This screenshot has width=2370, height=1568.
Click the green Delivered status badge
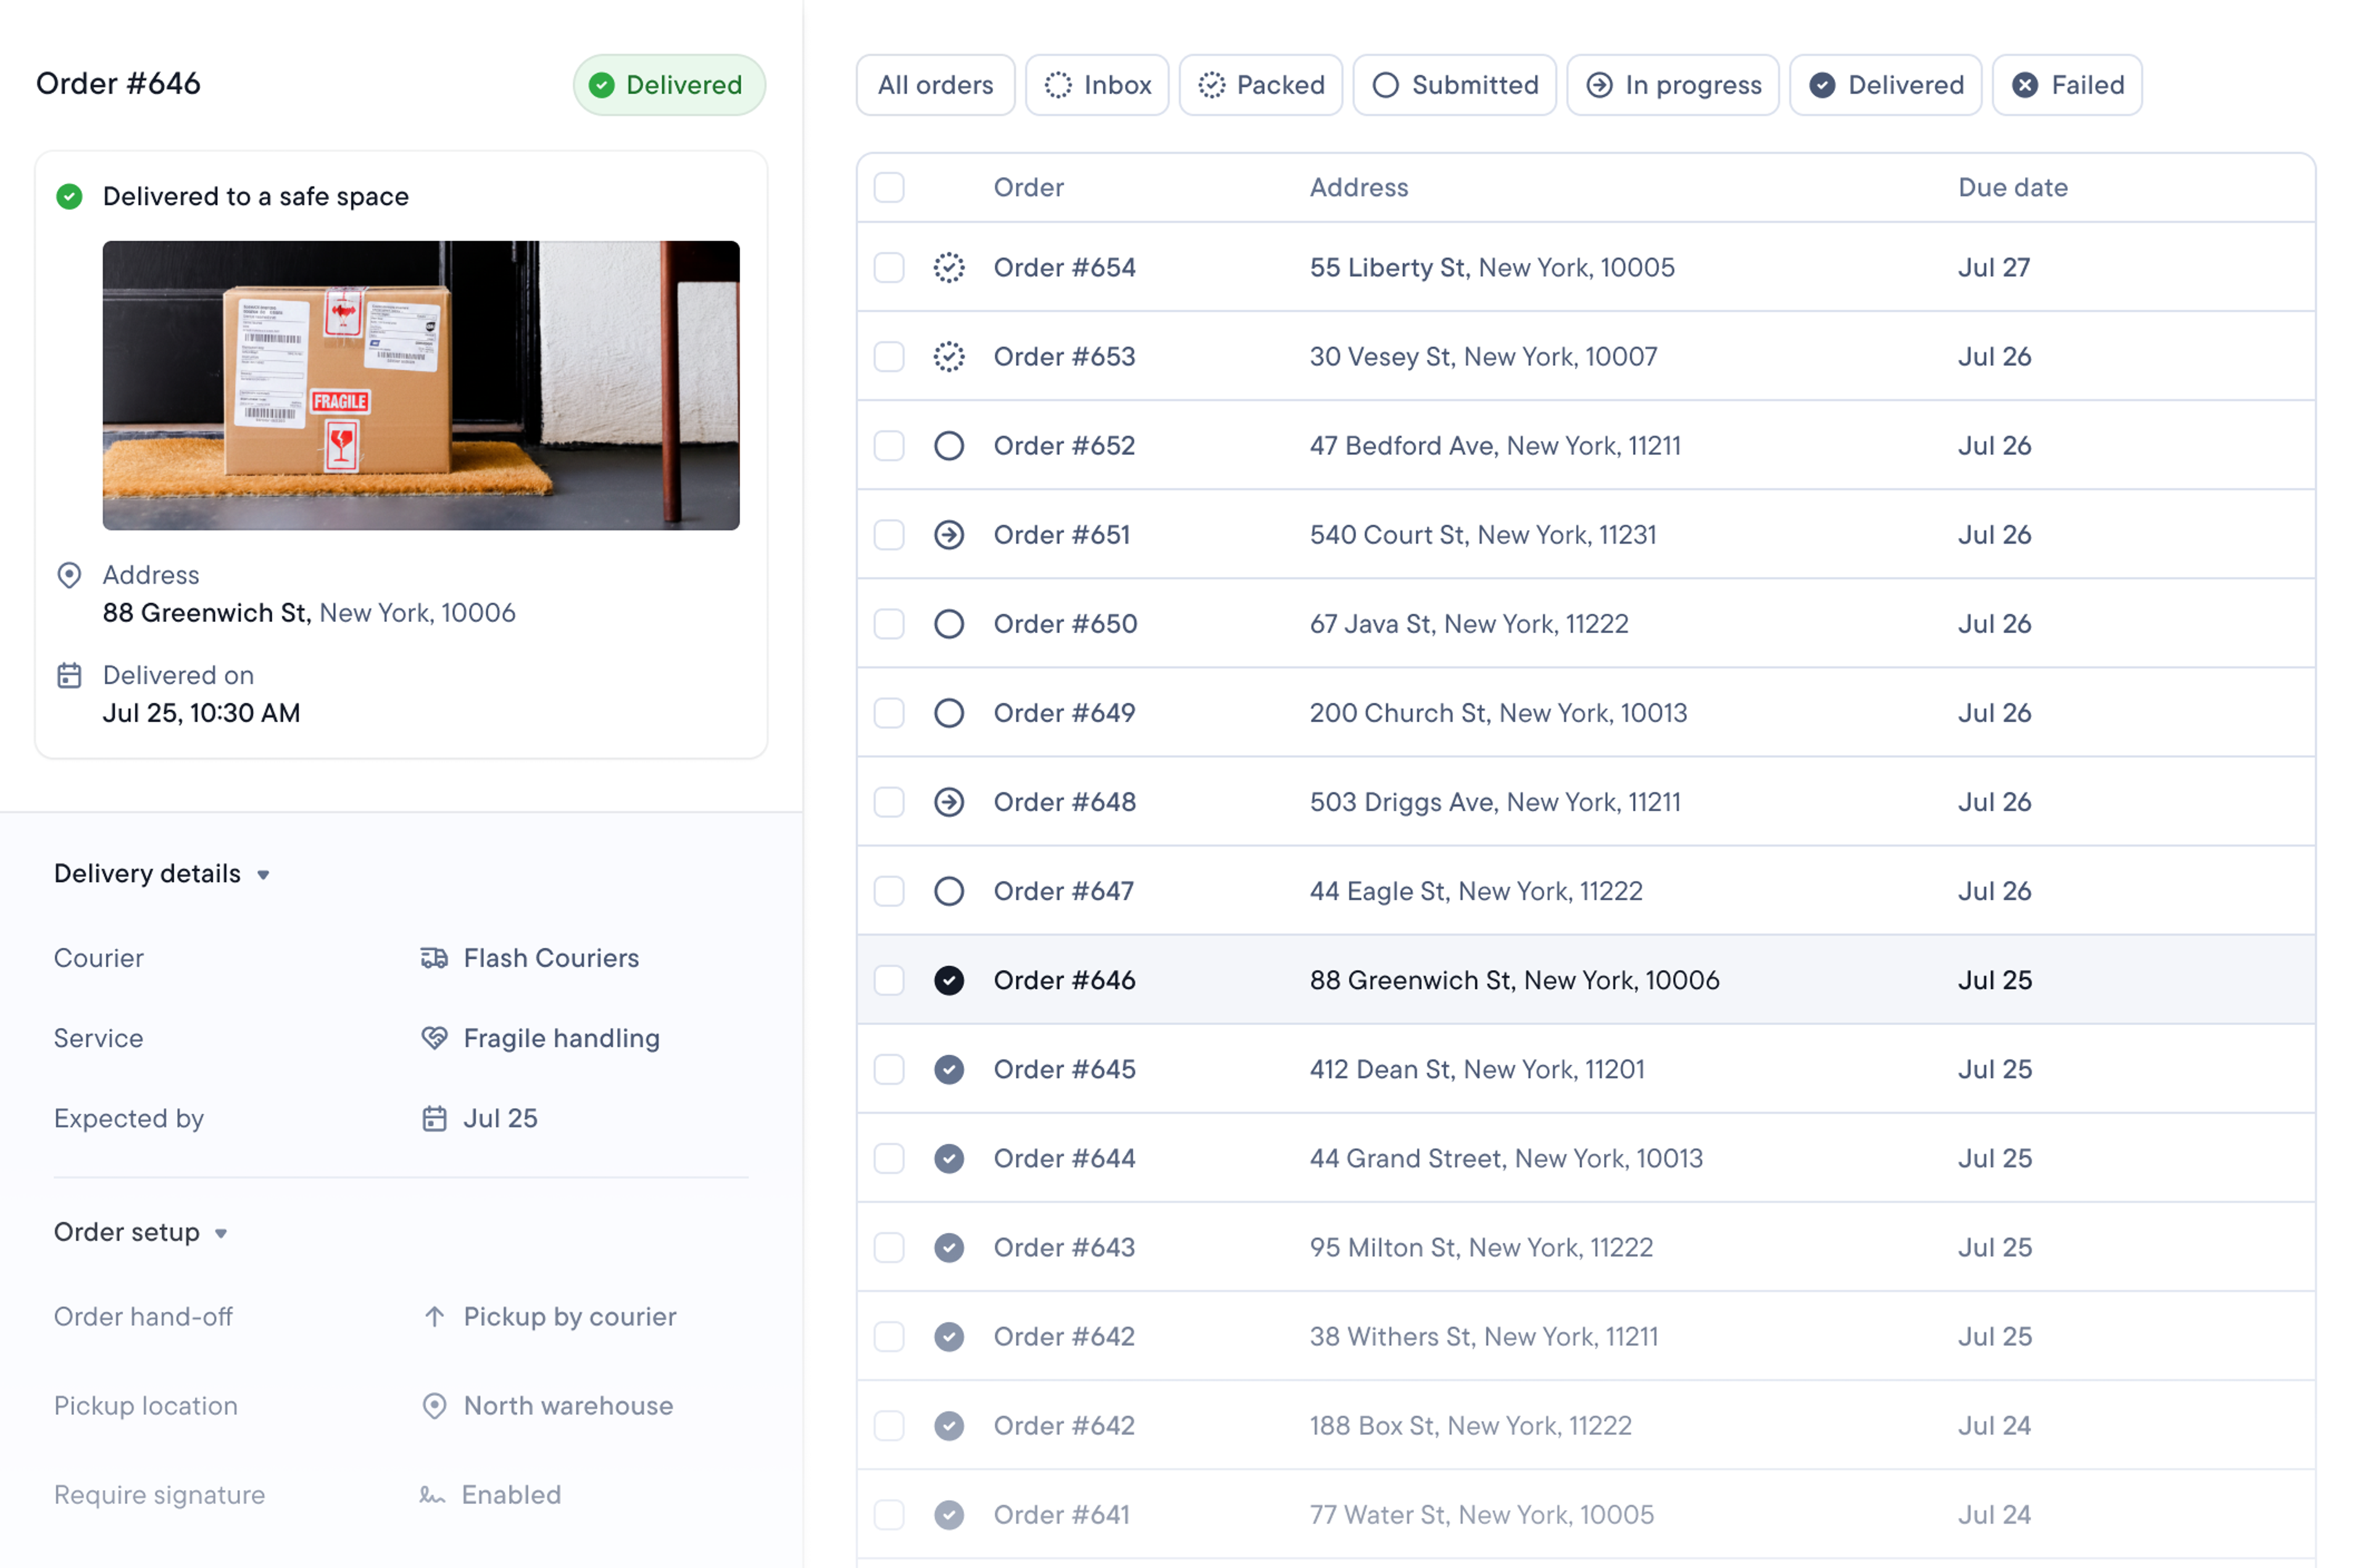(669, 85)
